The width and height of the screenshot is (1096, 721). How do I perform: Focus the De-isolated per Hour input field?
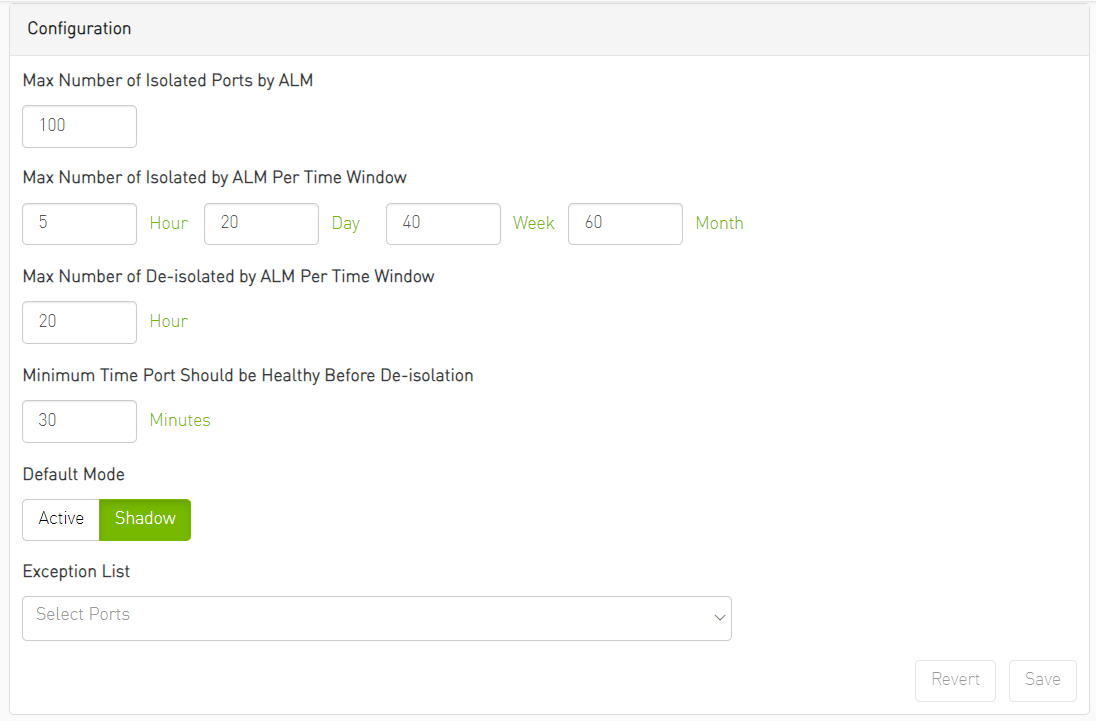79,322
